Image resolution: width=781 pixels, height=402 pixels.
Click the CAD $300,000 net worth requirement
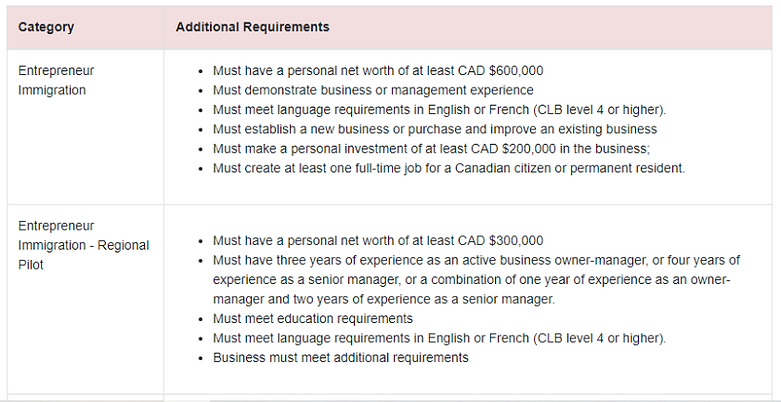pos(378,241)
